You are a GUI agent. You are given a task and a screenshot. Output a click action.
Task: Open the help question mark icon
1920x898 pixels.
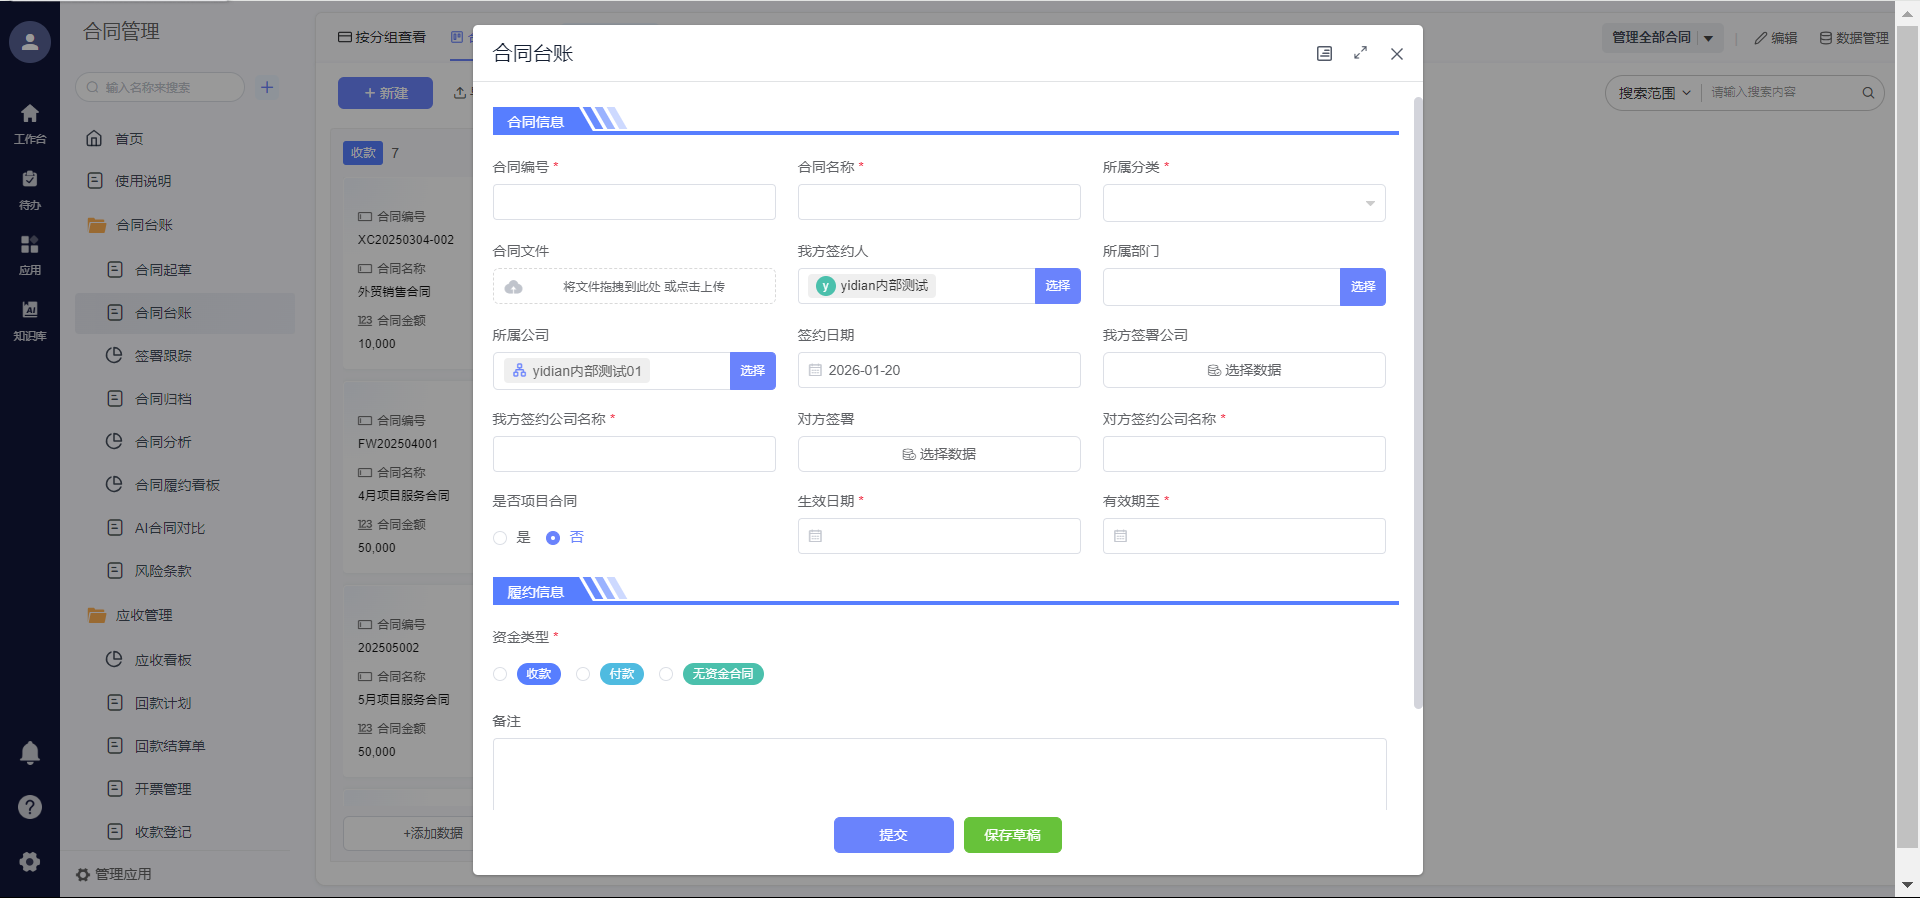click(x=30, y=807)
